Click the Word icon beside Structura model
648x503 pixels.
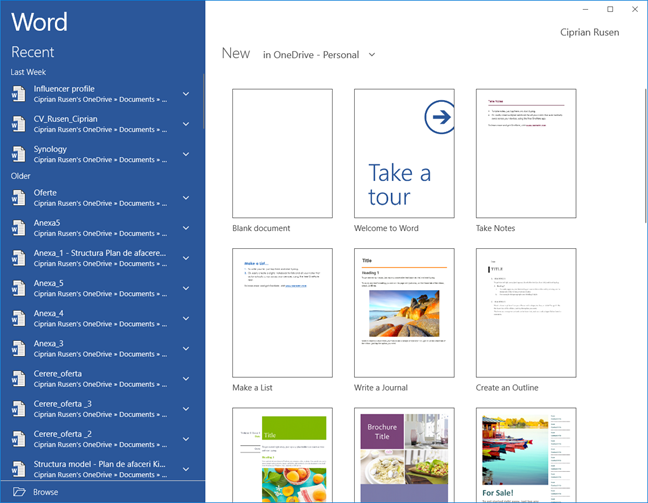point(18,470)
